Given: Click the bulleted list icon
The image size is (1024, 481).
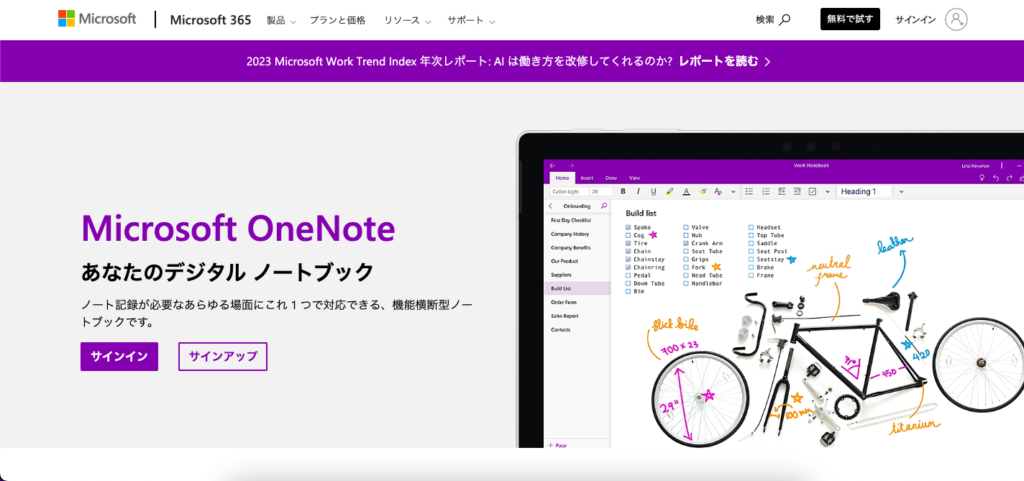Looking at the screenshot, I should tap(749, 191).
